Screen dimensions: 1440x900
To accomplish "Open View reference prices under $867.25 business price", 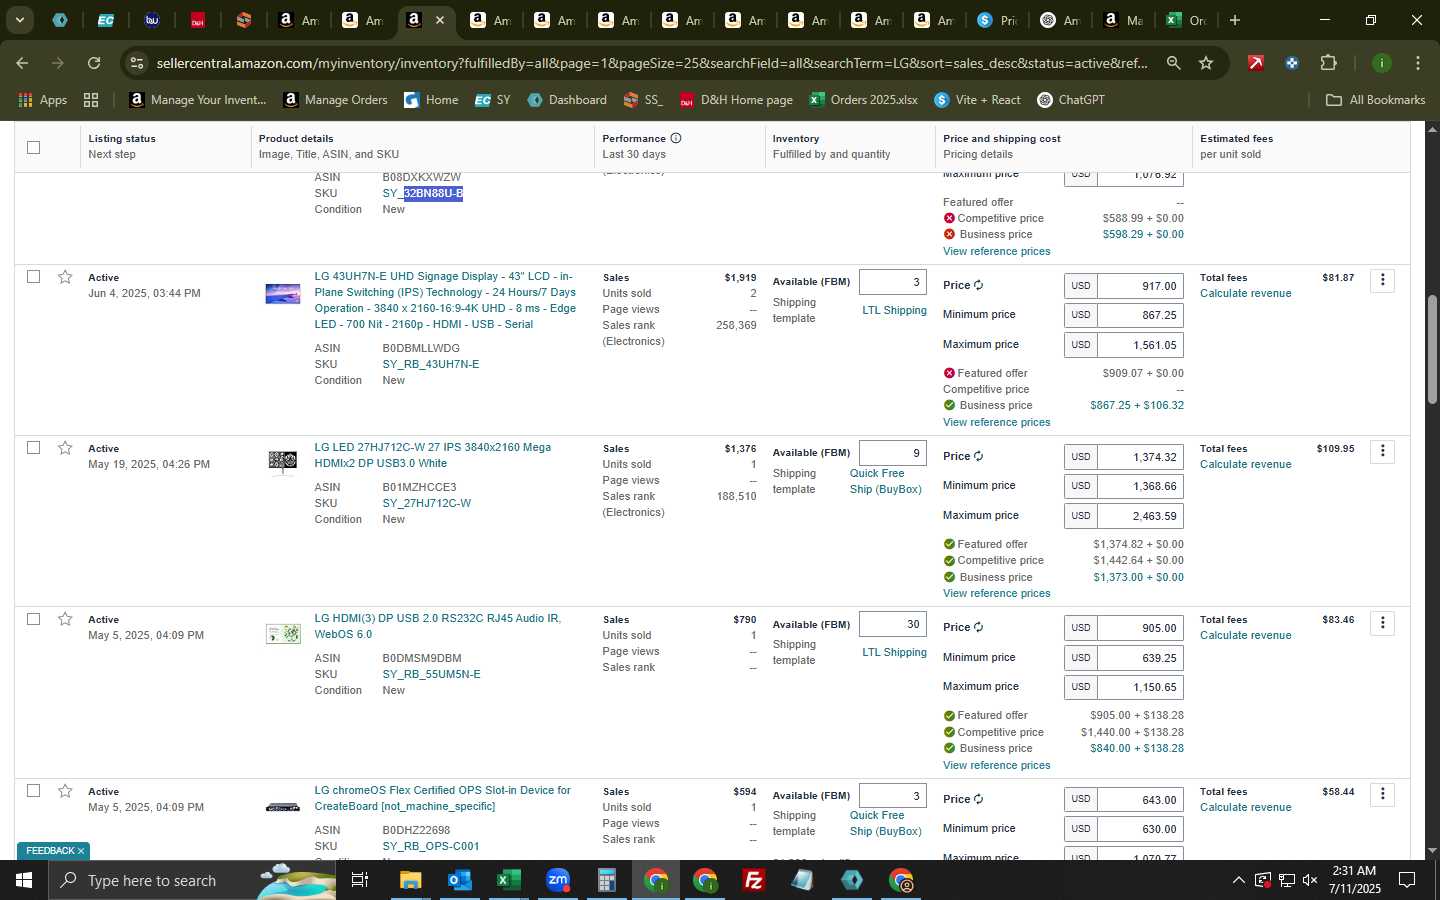I will [x=996, y=422].
